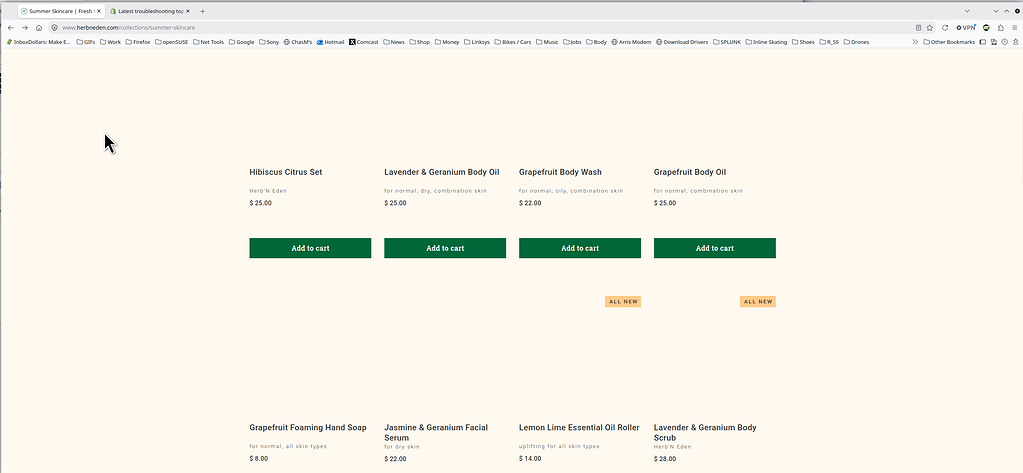The image size is (1023, 473).
Task: Click the $ 8.00 price text
Action: [x=258, y=459]
